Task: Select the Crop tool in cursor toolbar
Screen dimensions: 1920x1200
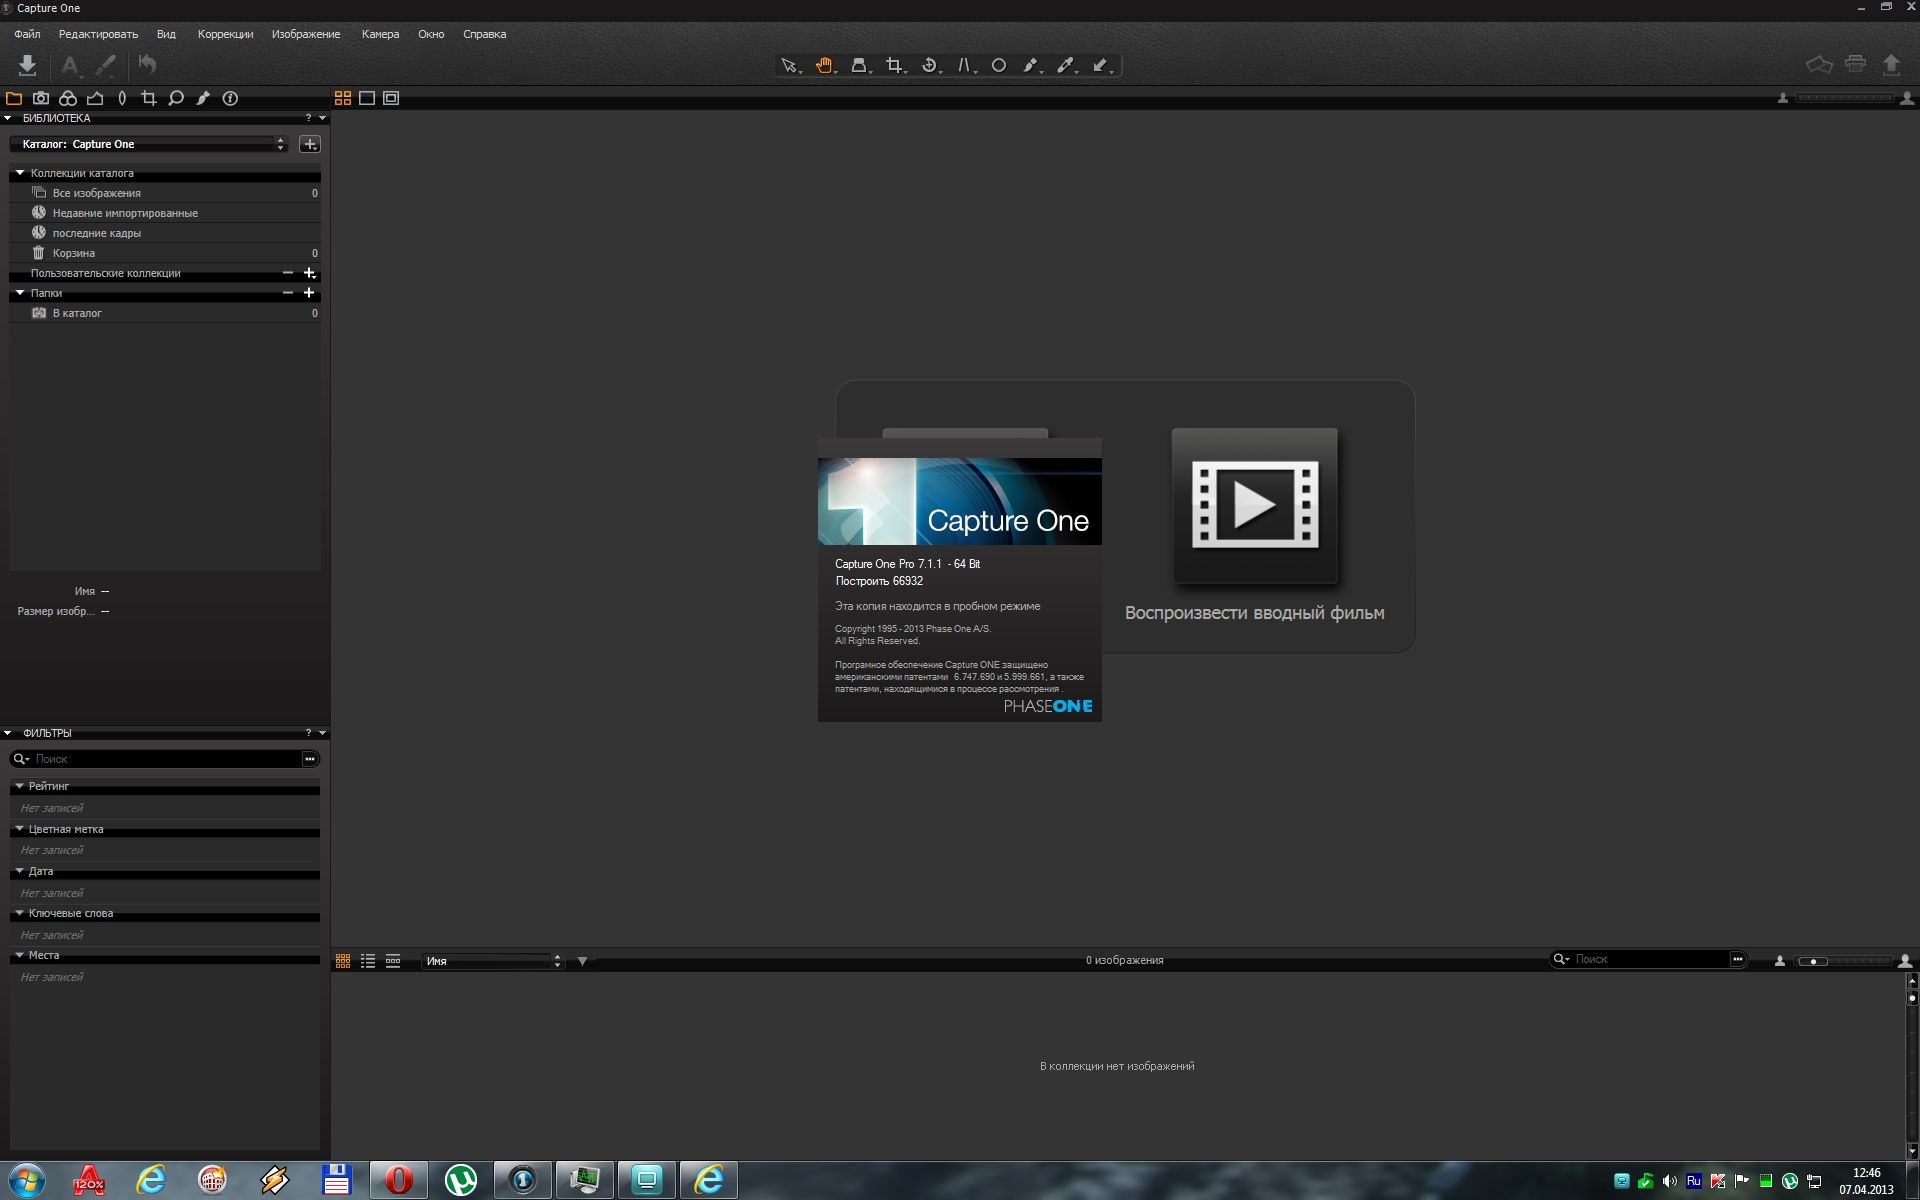Action: pos(893,65)
